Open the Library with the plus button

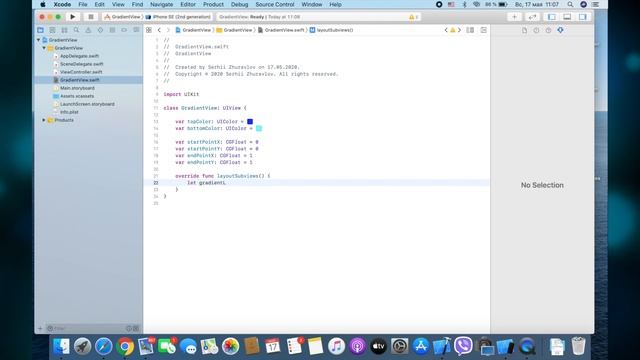coord(514,17)
